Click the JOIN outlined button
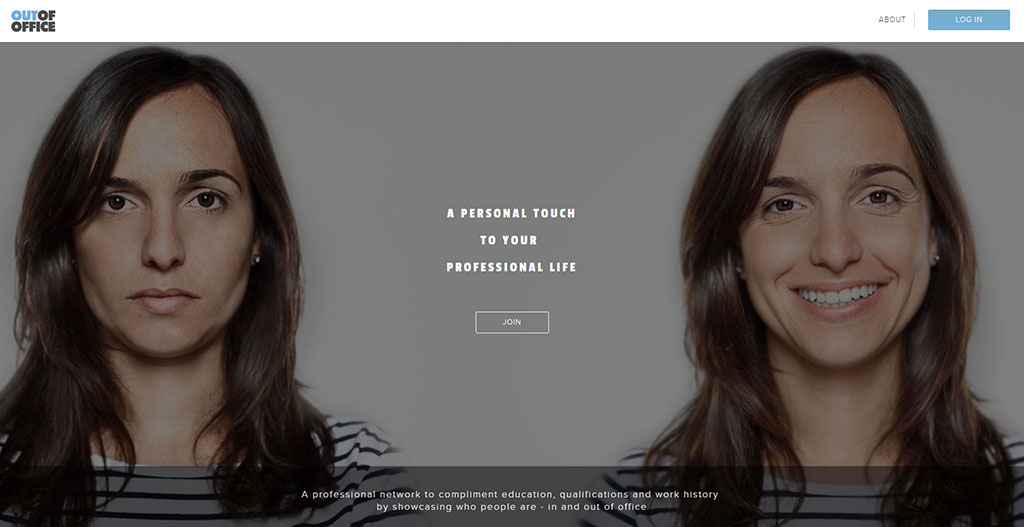The image size is (1024, 527). [512, 323]
